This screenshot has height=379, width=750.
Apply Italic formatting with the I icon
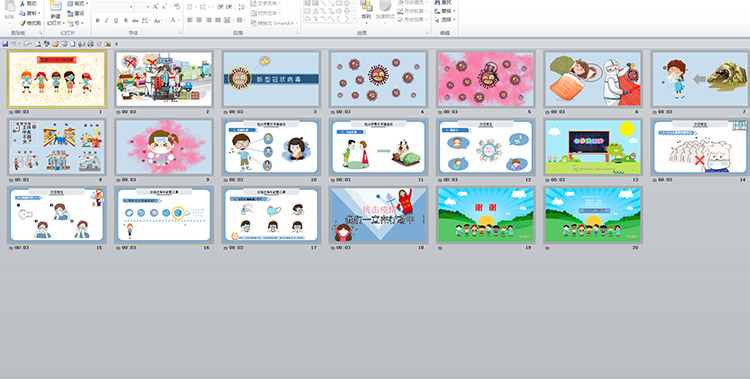point(107,21)
